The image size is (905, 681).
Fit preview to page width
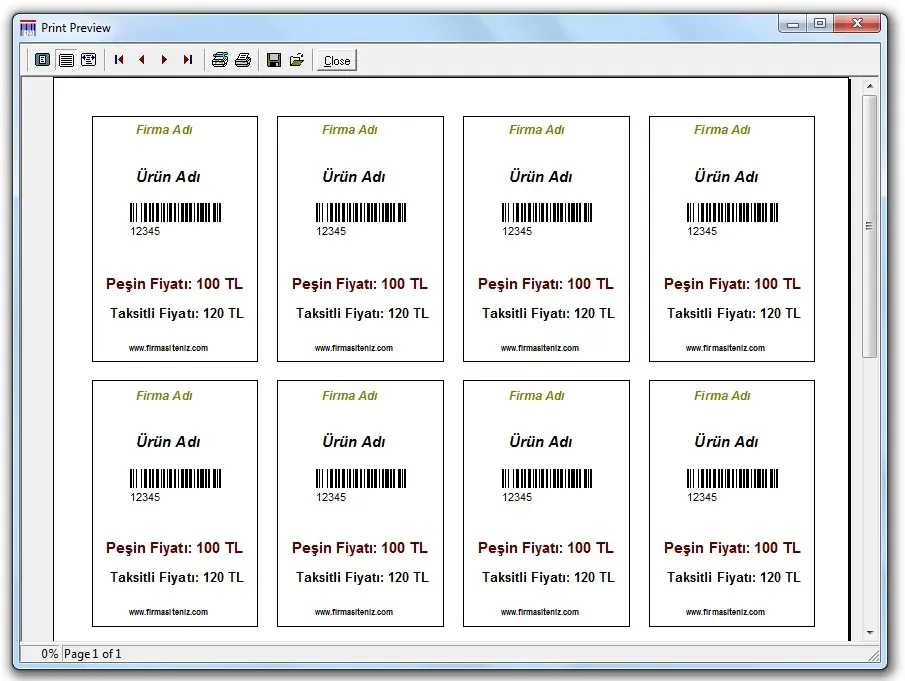pos(89,59)
